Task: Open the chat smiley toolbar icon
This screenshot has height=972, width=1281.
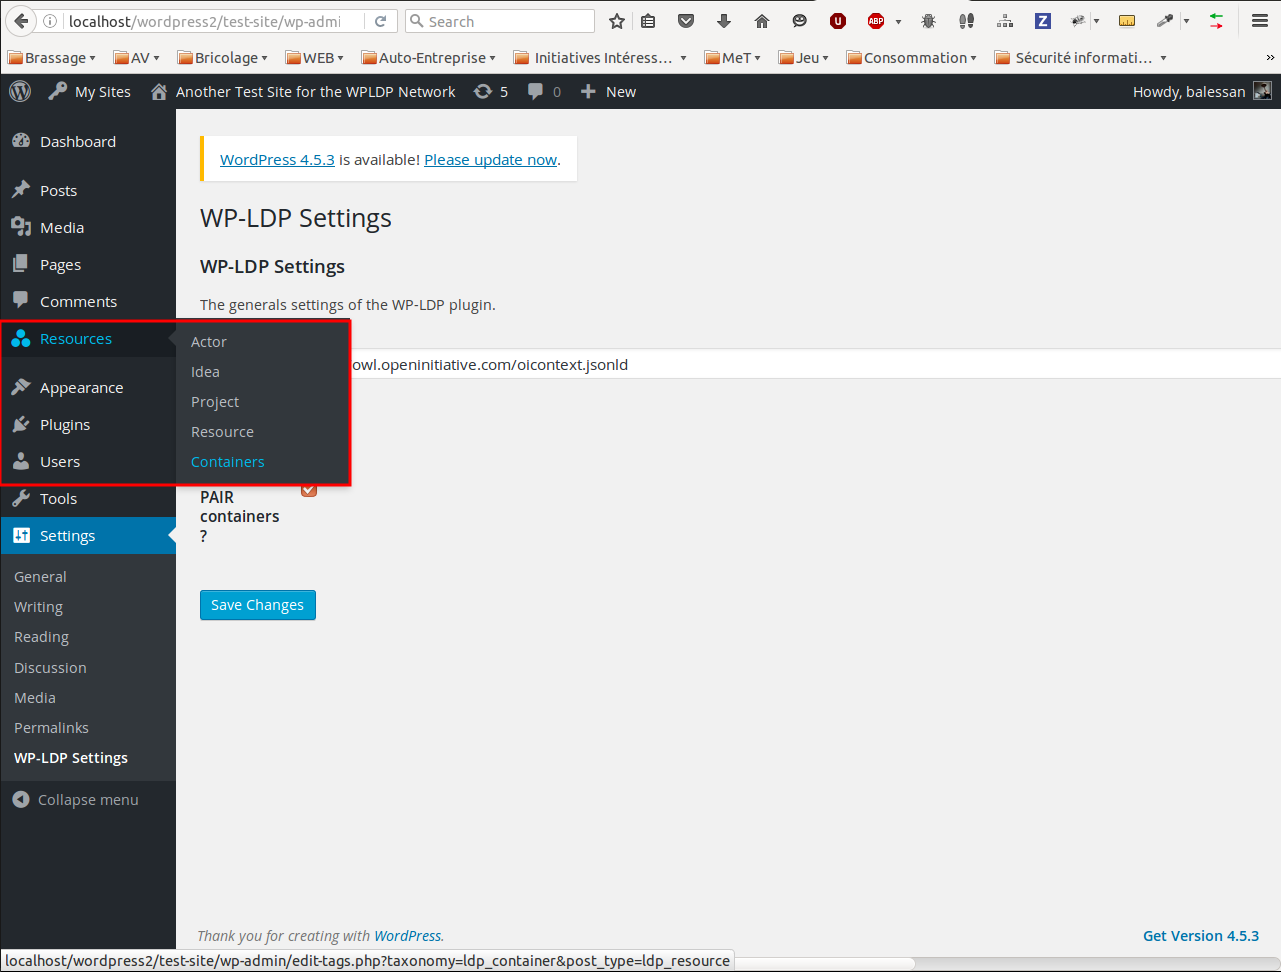Action: coord(799,21)
